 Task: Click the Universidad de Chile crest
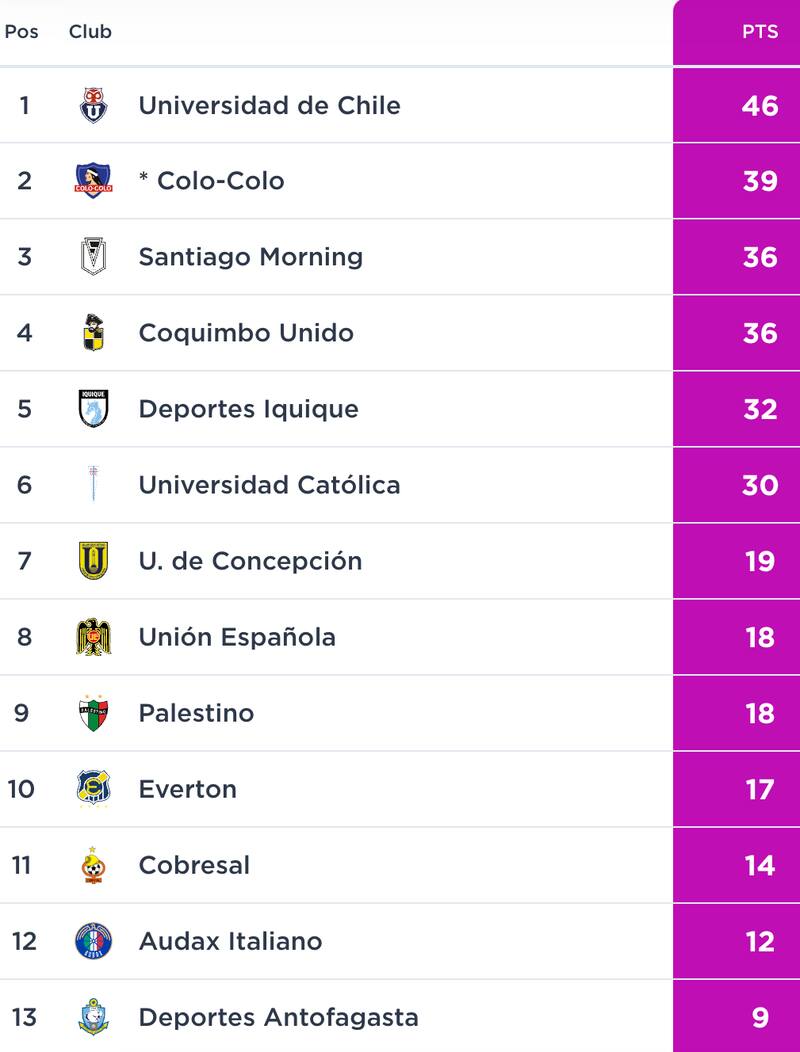click(x=92, y=104)
